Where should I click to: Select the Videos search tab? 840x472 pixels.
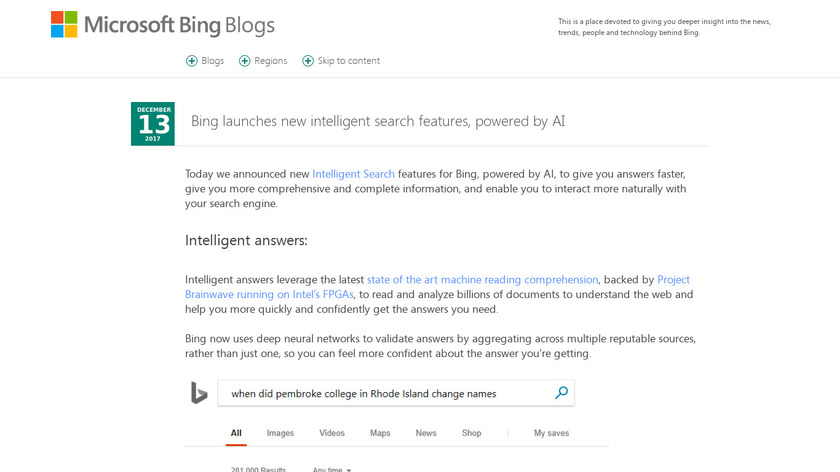[x=332, y=433]
